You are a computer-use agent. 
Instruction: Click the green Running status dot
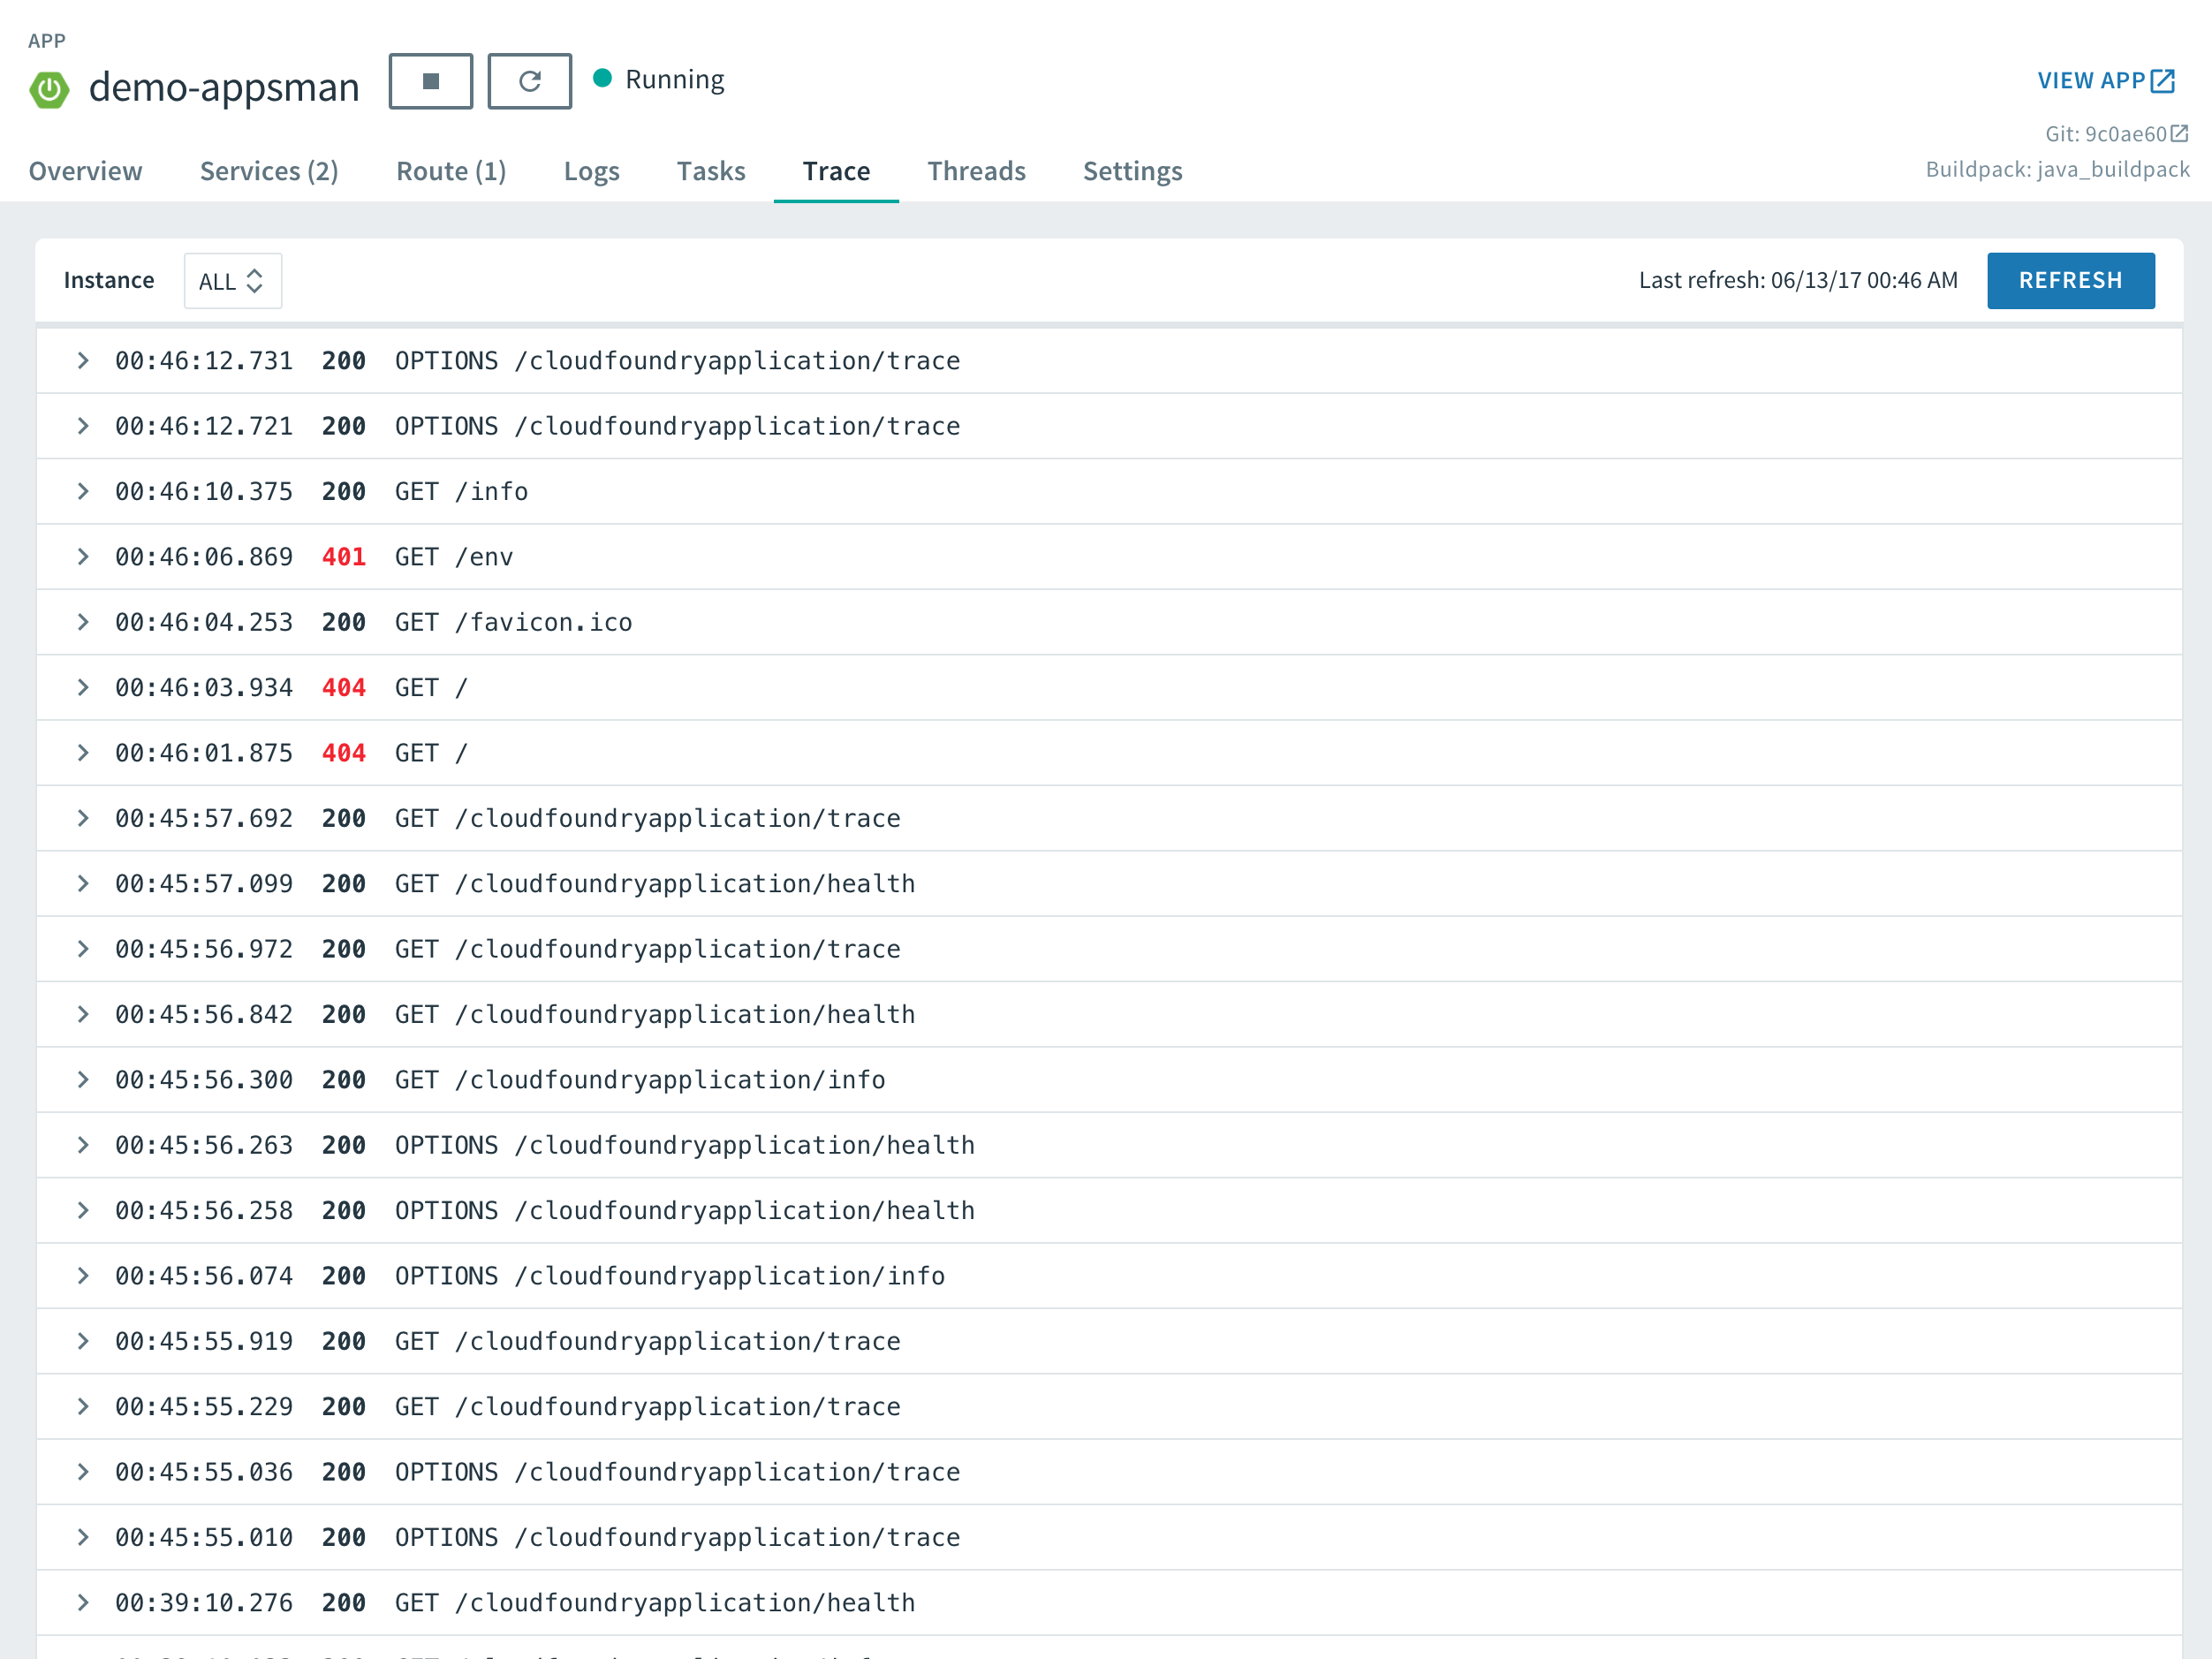point(602,78)
